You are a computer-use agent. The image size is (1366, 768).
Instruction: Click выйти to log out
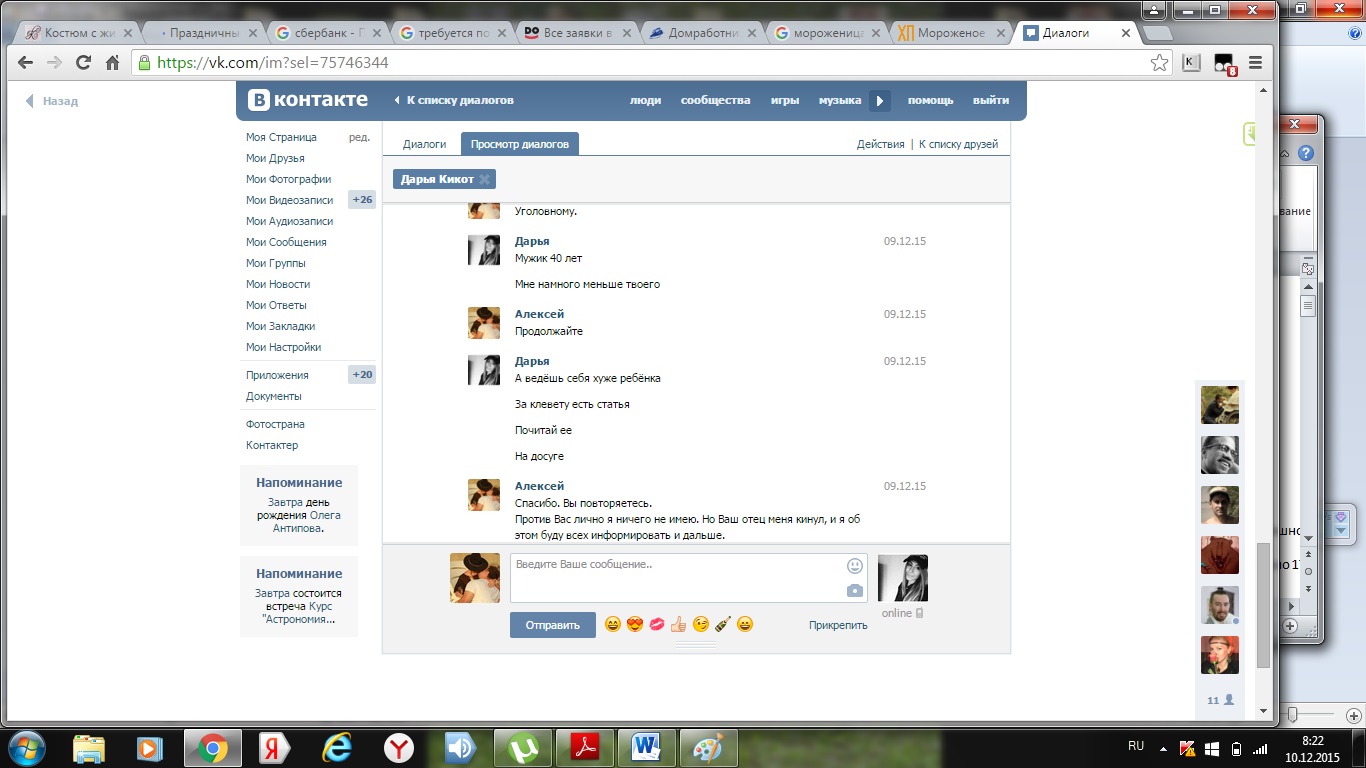click(x=991, y=100)
